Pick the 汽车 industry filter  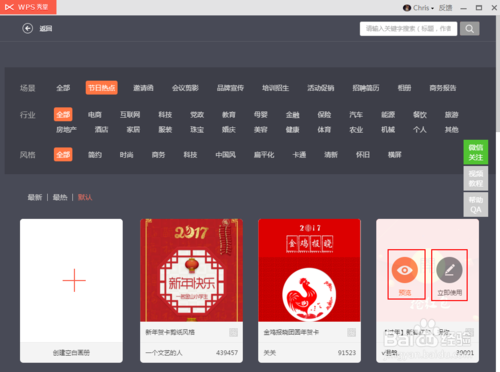(356, 115)
